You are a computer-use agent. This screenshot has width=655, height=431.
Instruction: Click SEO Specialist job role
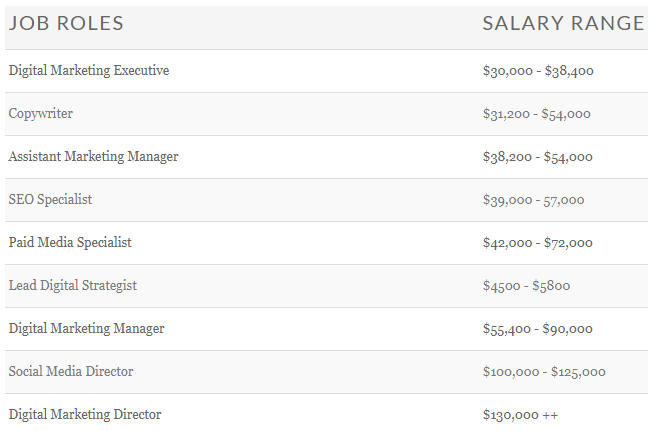[51, 200]
